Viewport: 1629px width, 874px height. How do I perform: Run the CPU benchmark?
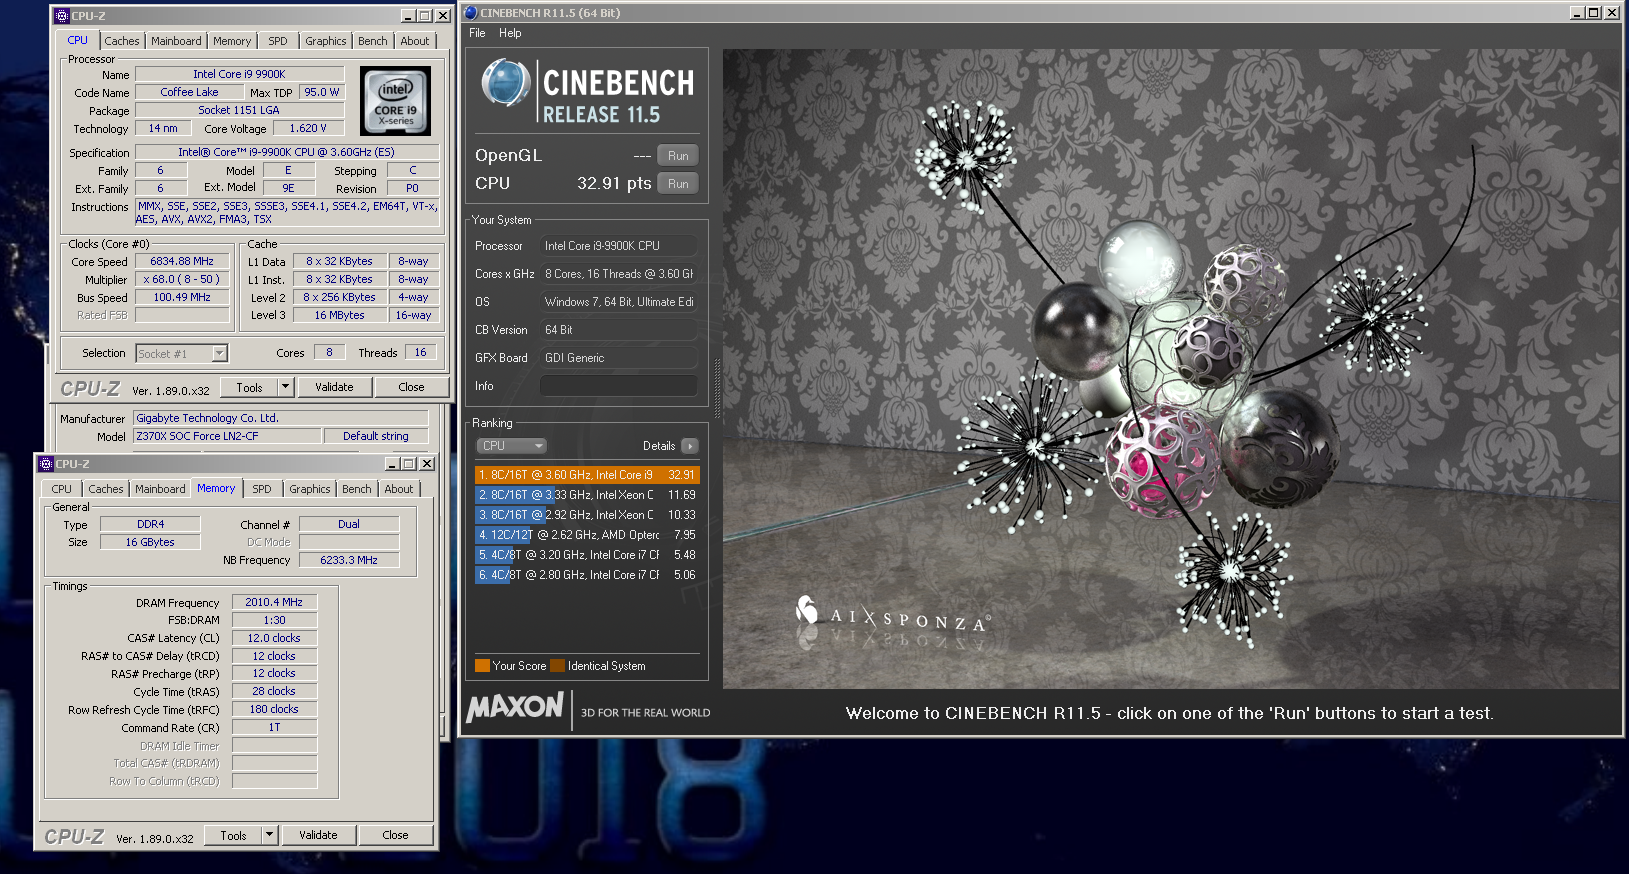[678, 184]
